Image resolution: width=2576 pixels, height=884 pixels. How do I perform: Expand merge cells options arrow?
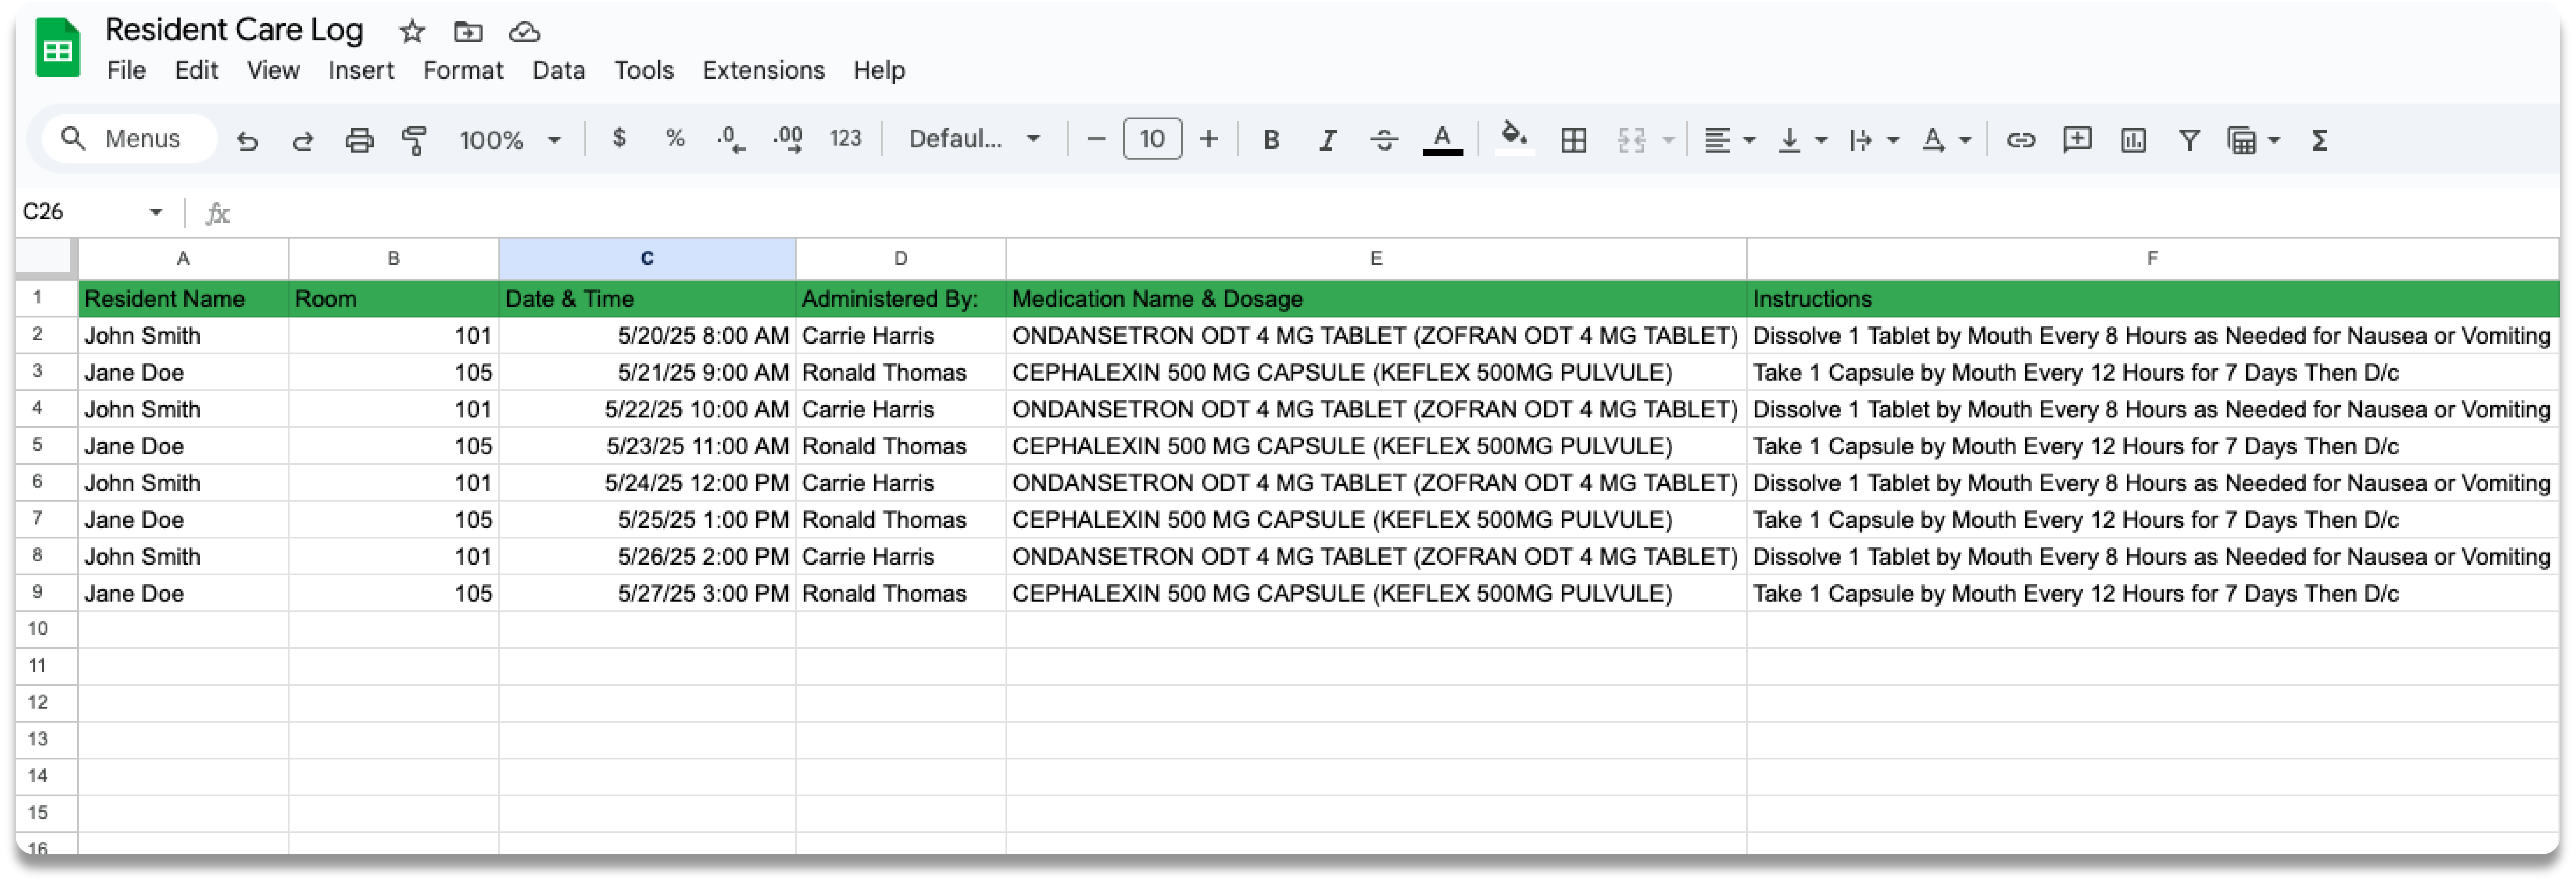point(1668,140)
